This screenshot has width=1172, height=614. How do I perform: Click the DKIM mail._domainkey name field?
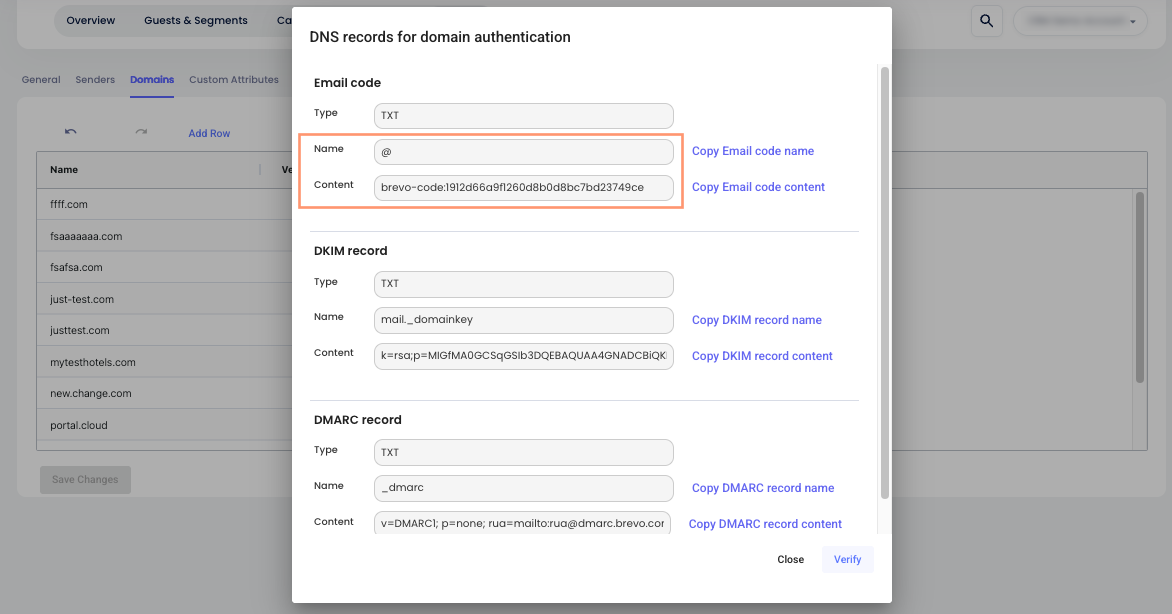tap(523, 320)
